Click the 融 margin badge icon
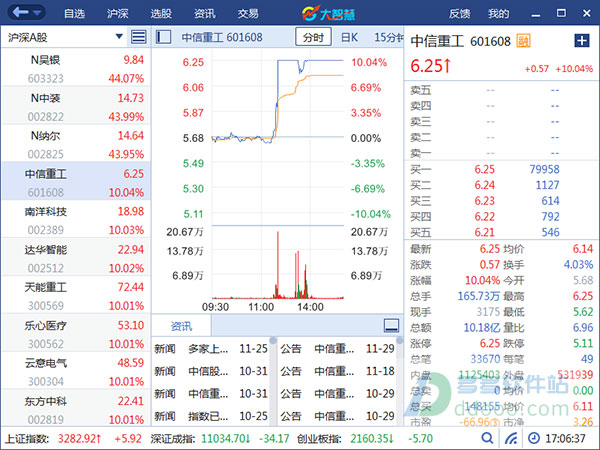This screenshot has width=600, height=450. pos(523,41)
